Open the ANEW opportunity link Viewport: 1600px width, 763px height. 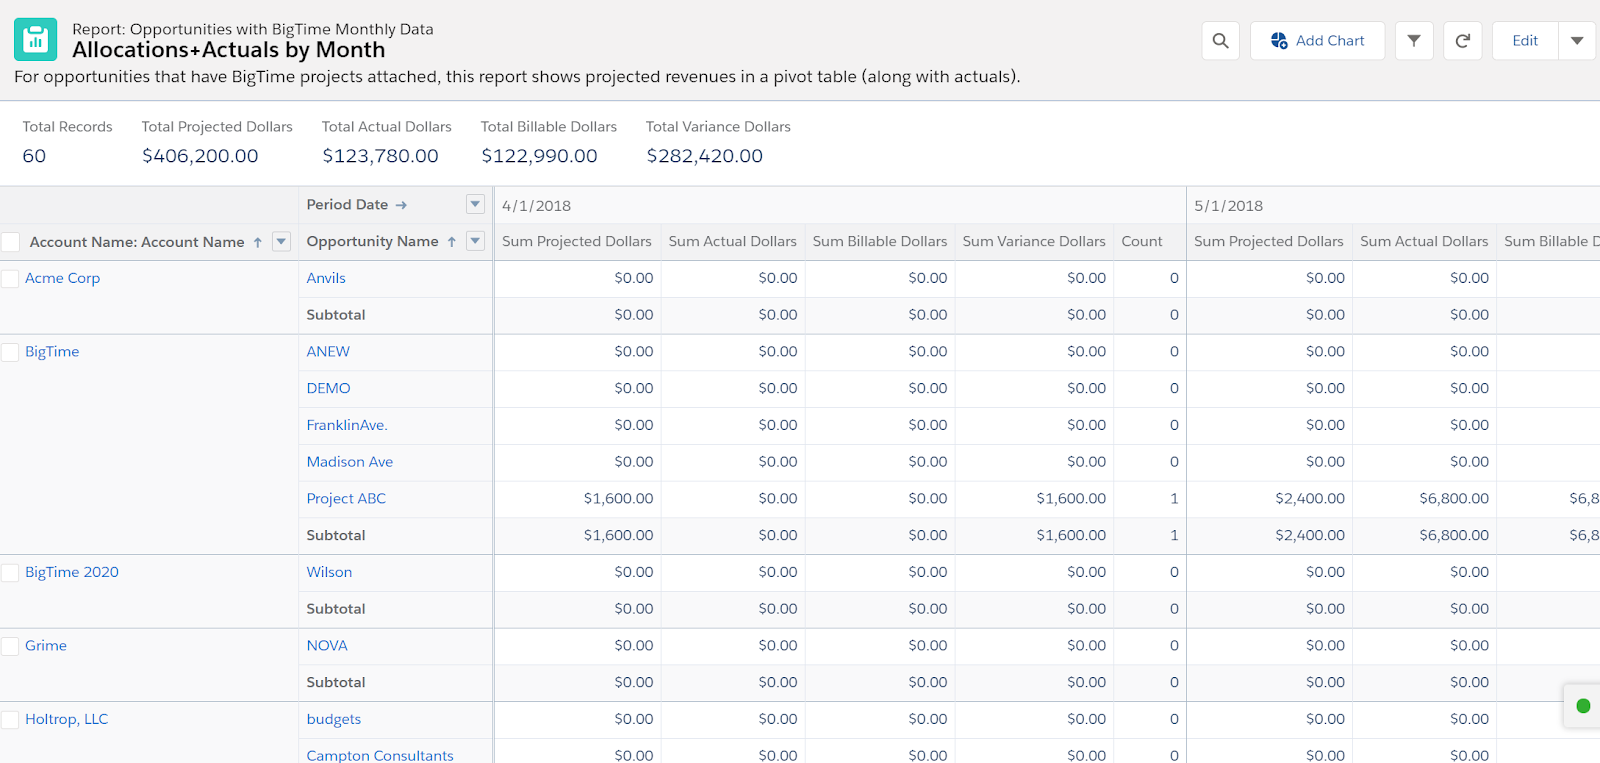(x=328, y=352)
